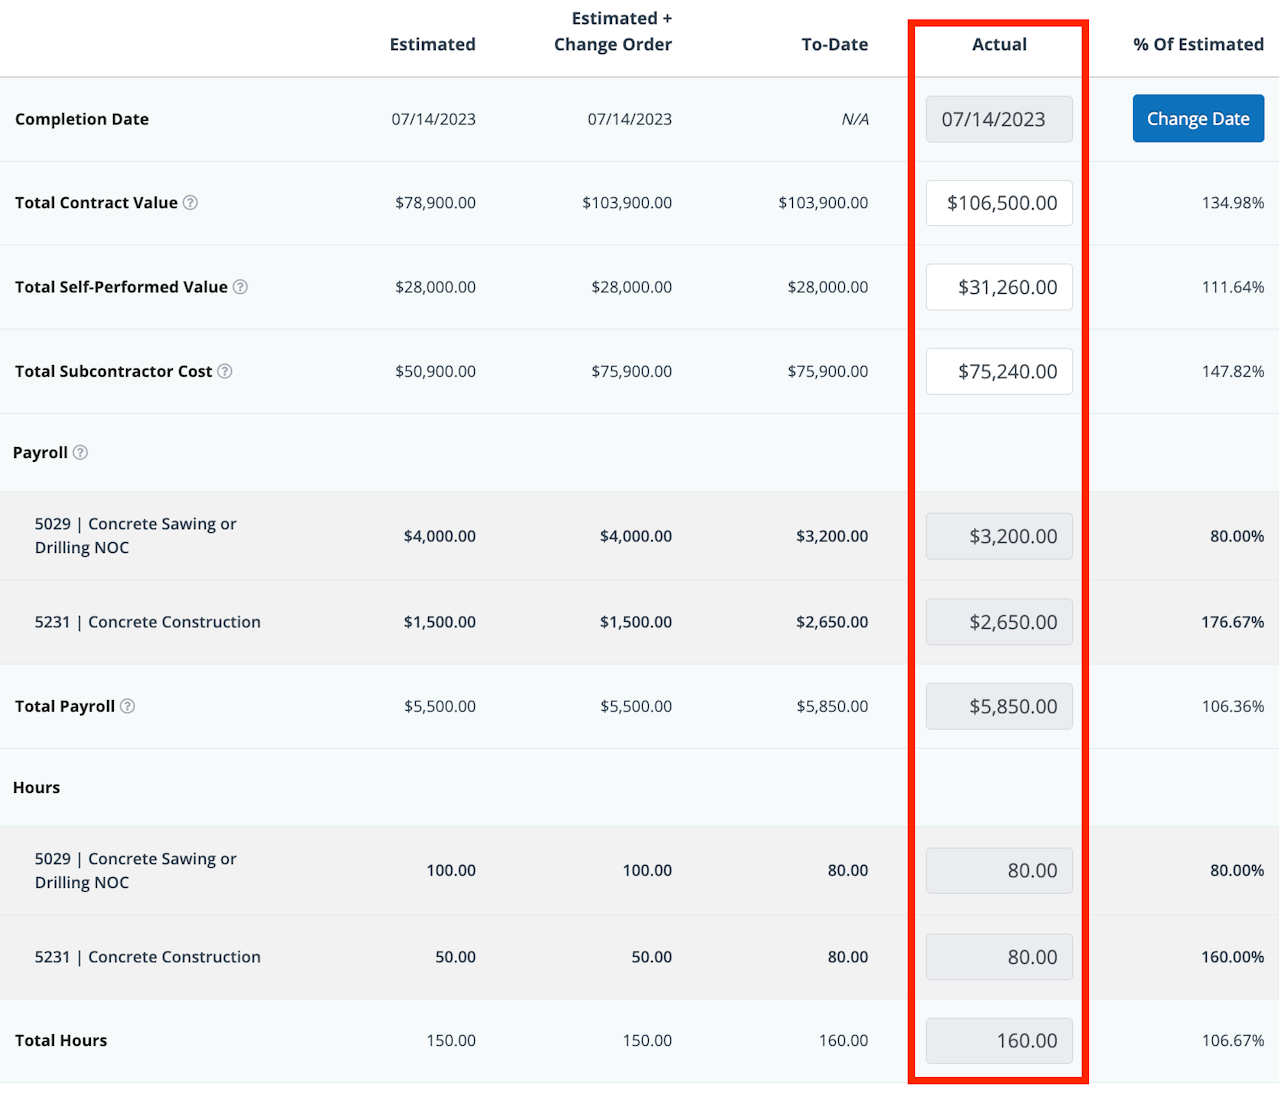Image resolution: width=1280 pixels, height=1096 pixels.
Task: Click Actual payroll field for Concrete Sawing
Action: pos(998,536)
